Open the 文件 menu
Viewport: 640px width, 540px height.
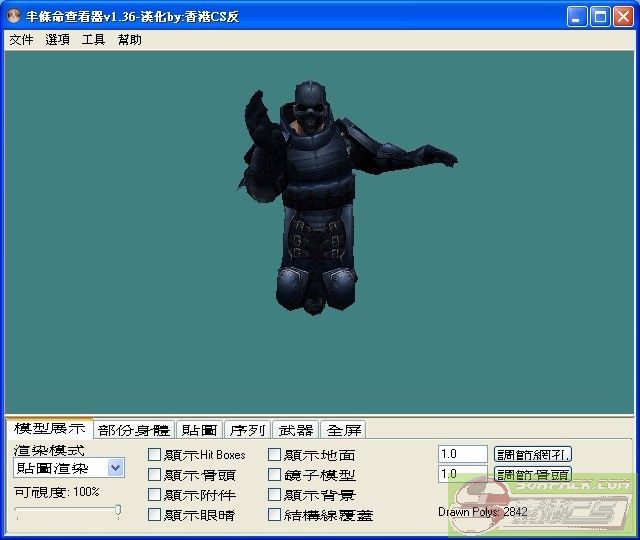[x=21, y=40]
